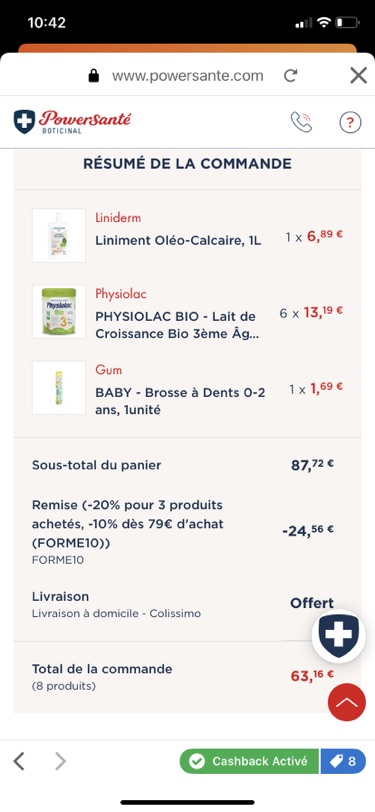Go back with the left chevron
Image resolution: width=375 pixels, height=812 pixels.
(19, 761)
